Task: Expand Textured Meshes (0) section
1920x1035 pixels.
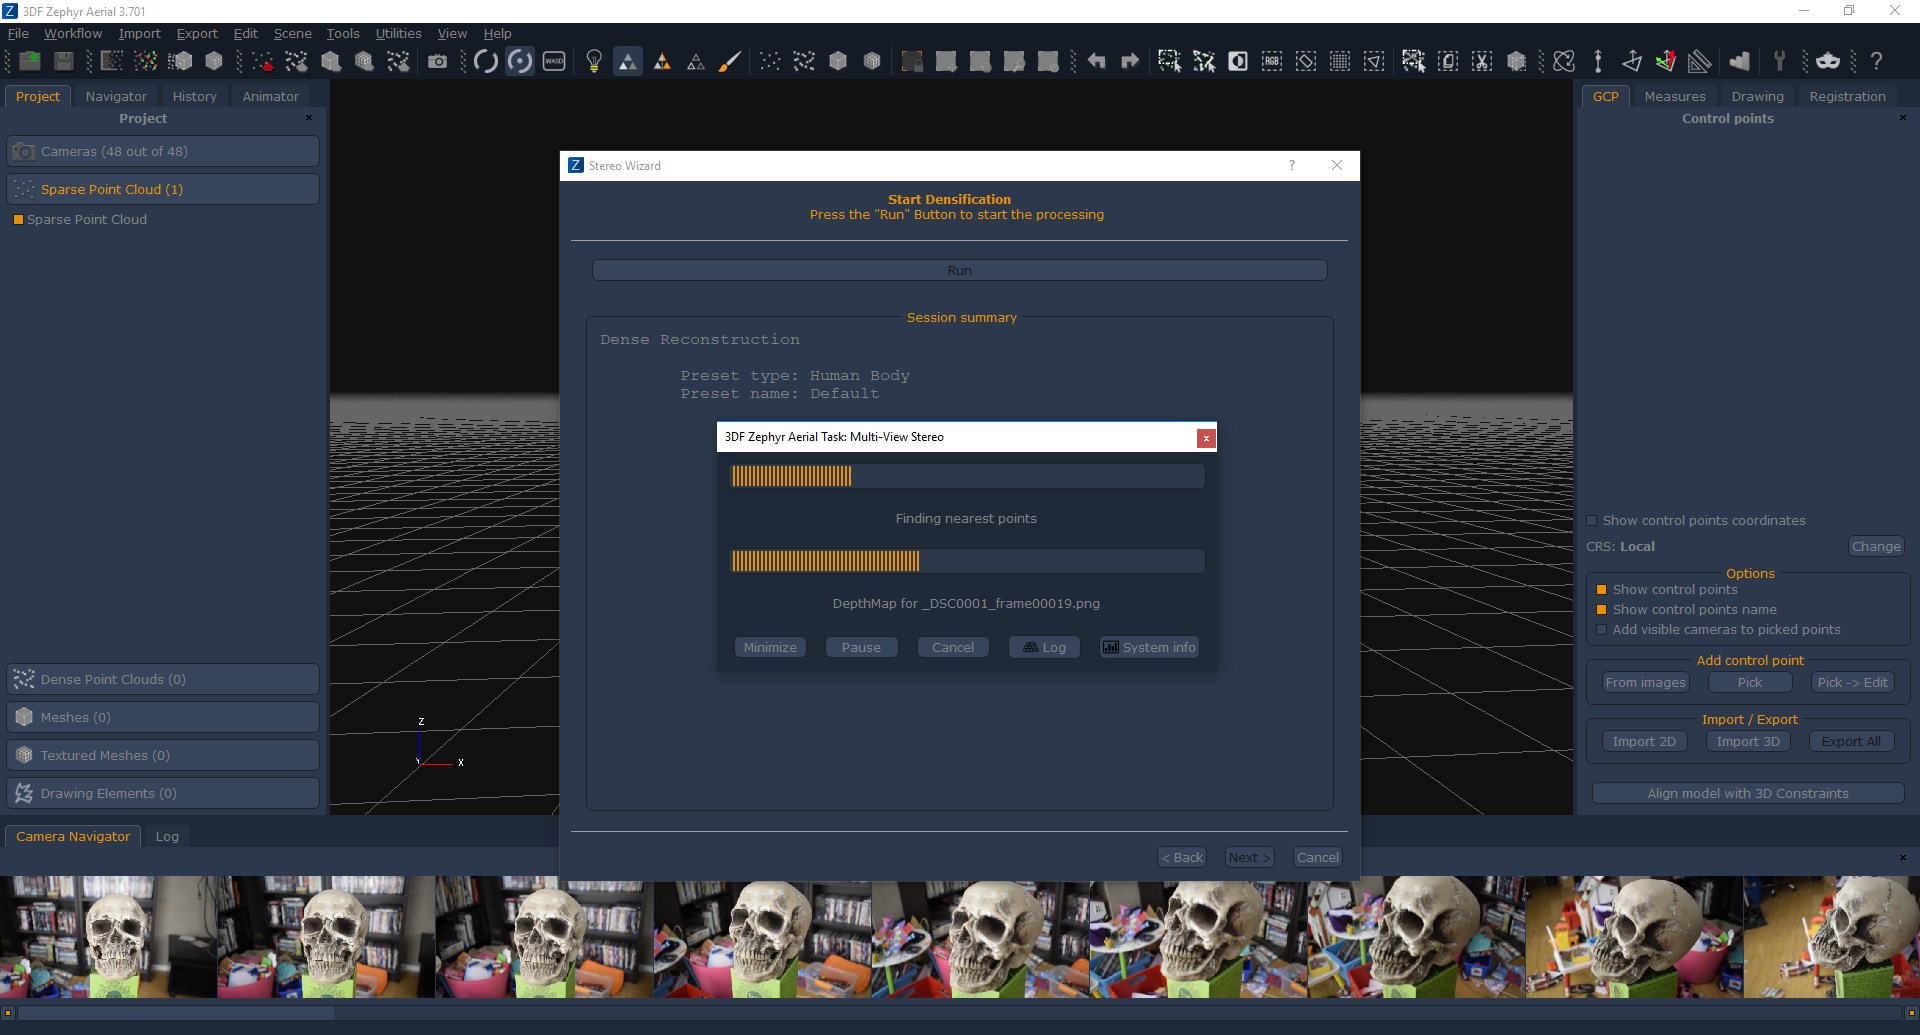Action: point(163,755)
